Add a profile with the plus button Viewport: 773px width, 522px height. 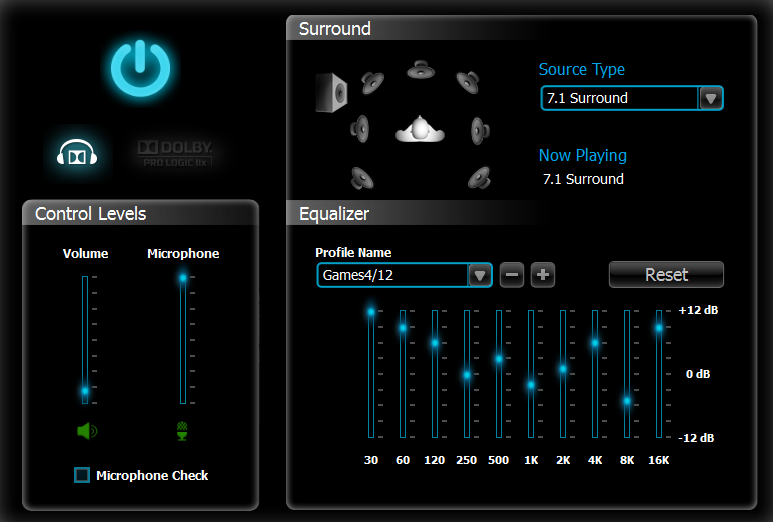543,275
